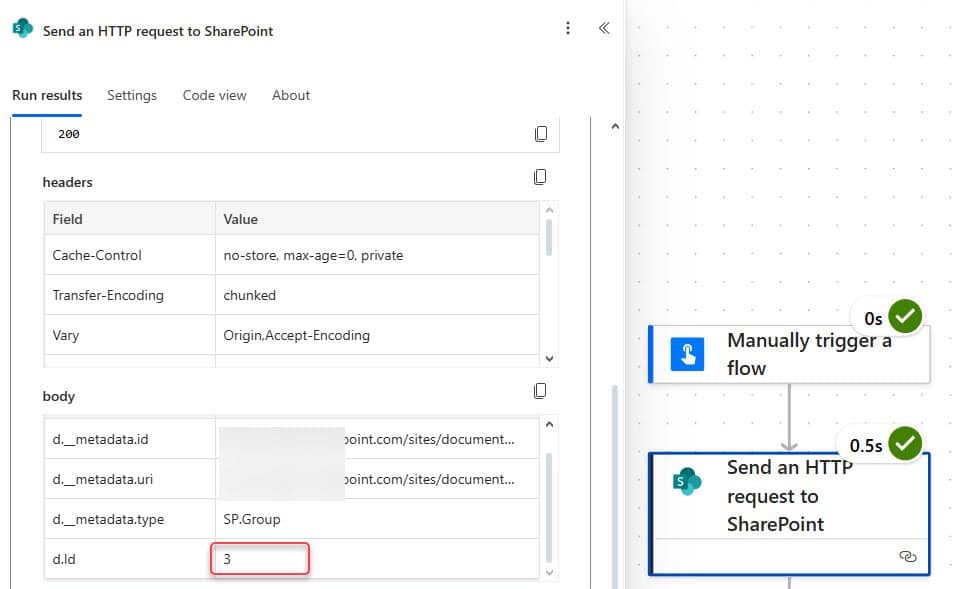
Task: Switch to the Run results tab
Action: pyautogui.click(x=47, y=95)
